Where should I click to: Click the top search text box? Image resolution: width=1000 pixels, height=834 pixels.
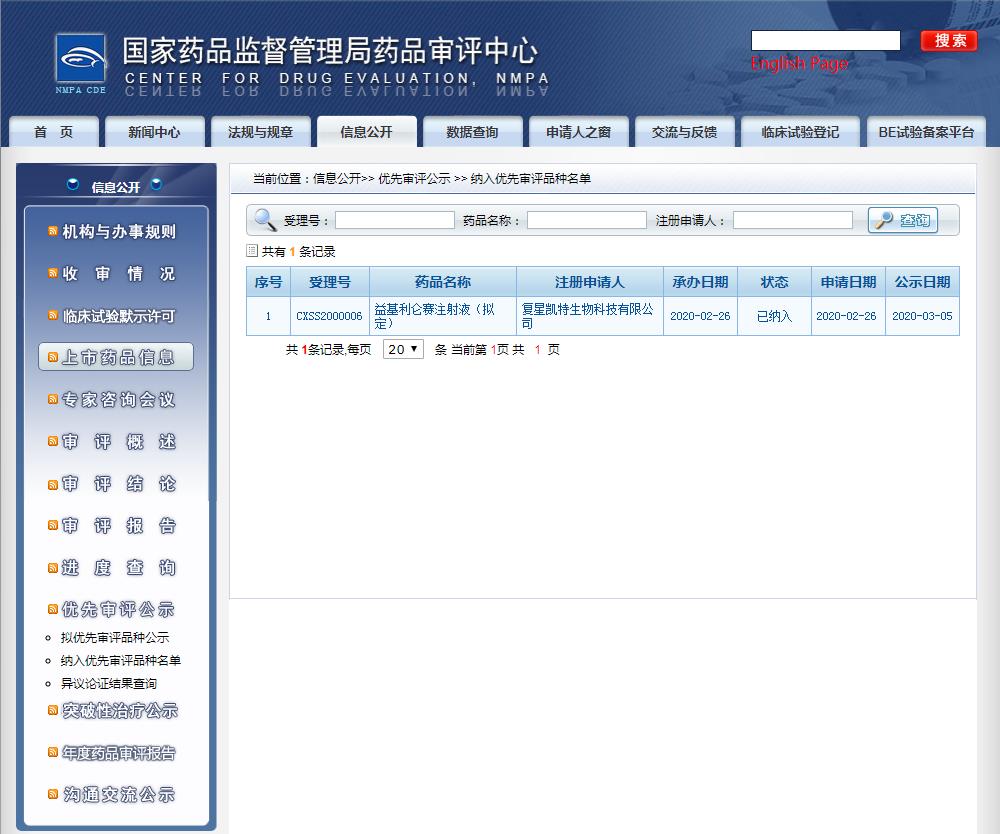(825, 40)
